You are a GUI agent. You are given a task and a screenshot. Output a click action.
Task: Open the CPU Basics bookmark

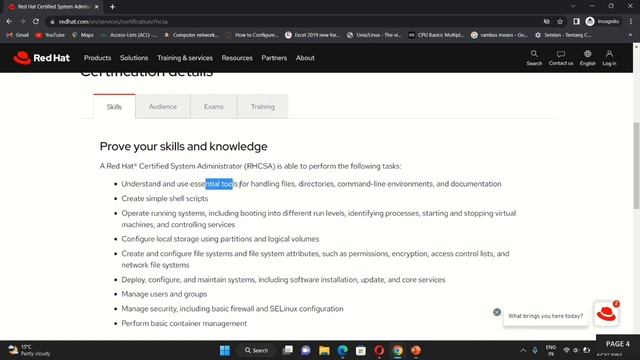[436, 35]
